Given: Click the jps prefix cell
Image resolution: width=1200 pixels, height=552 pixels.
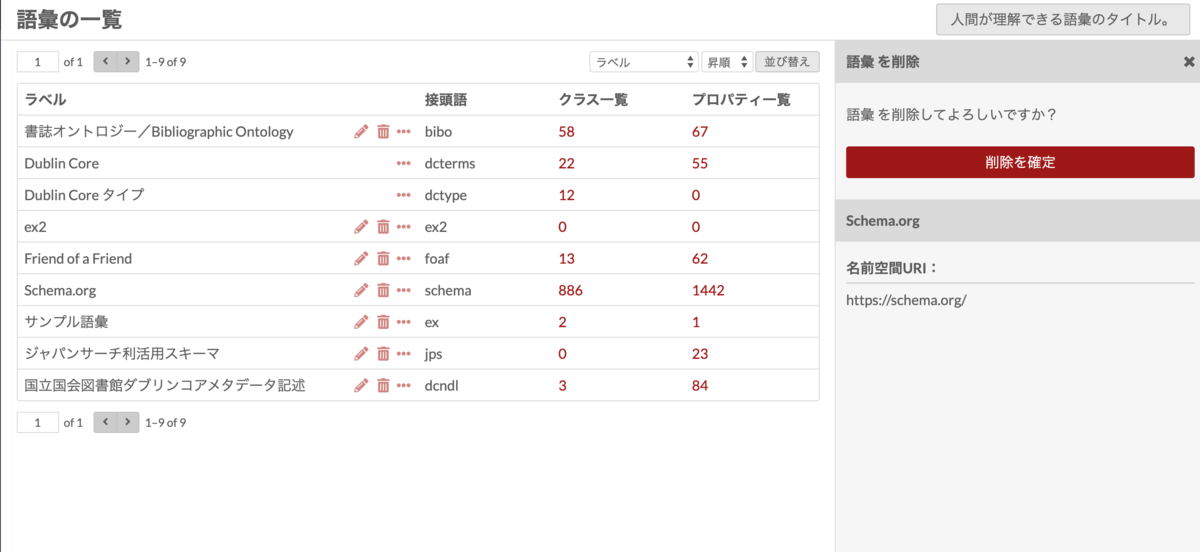Looking at the screenshot, I should click(434, 353).
